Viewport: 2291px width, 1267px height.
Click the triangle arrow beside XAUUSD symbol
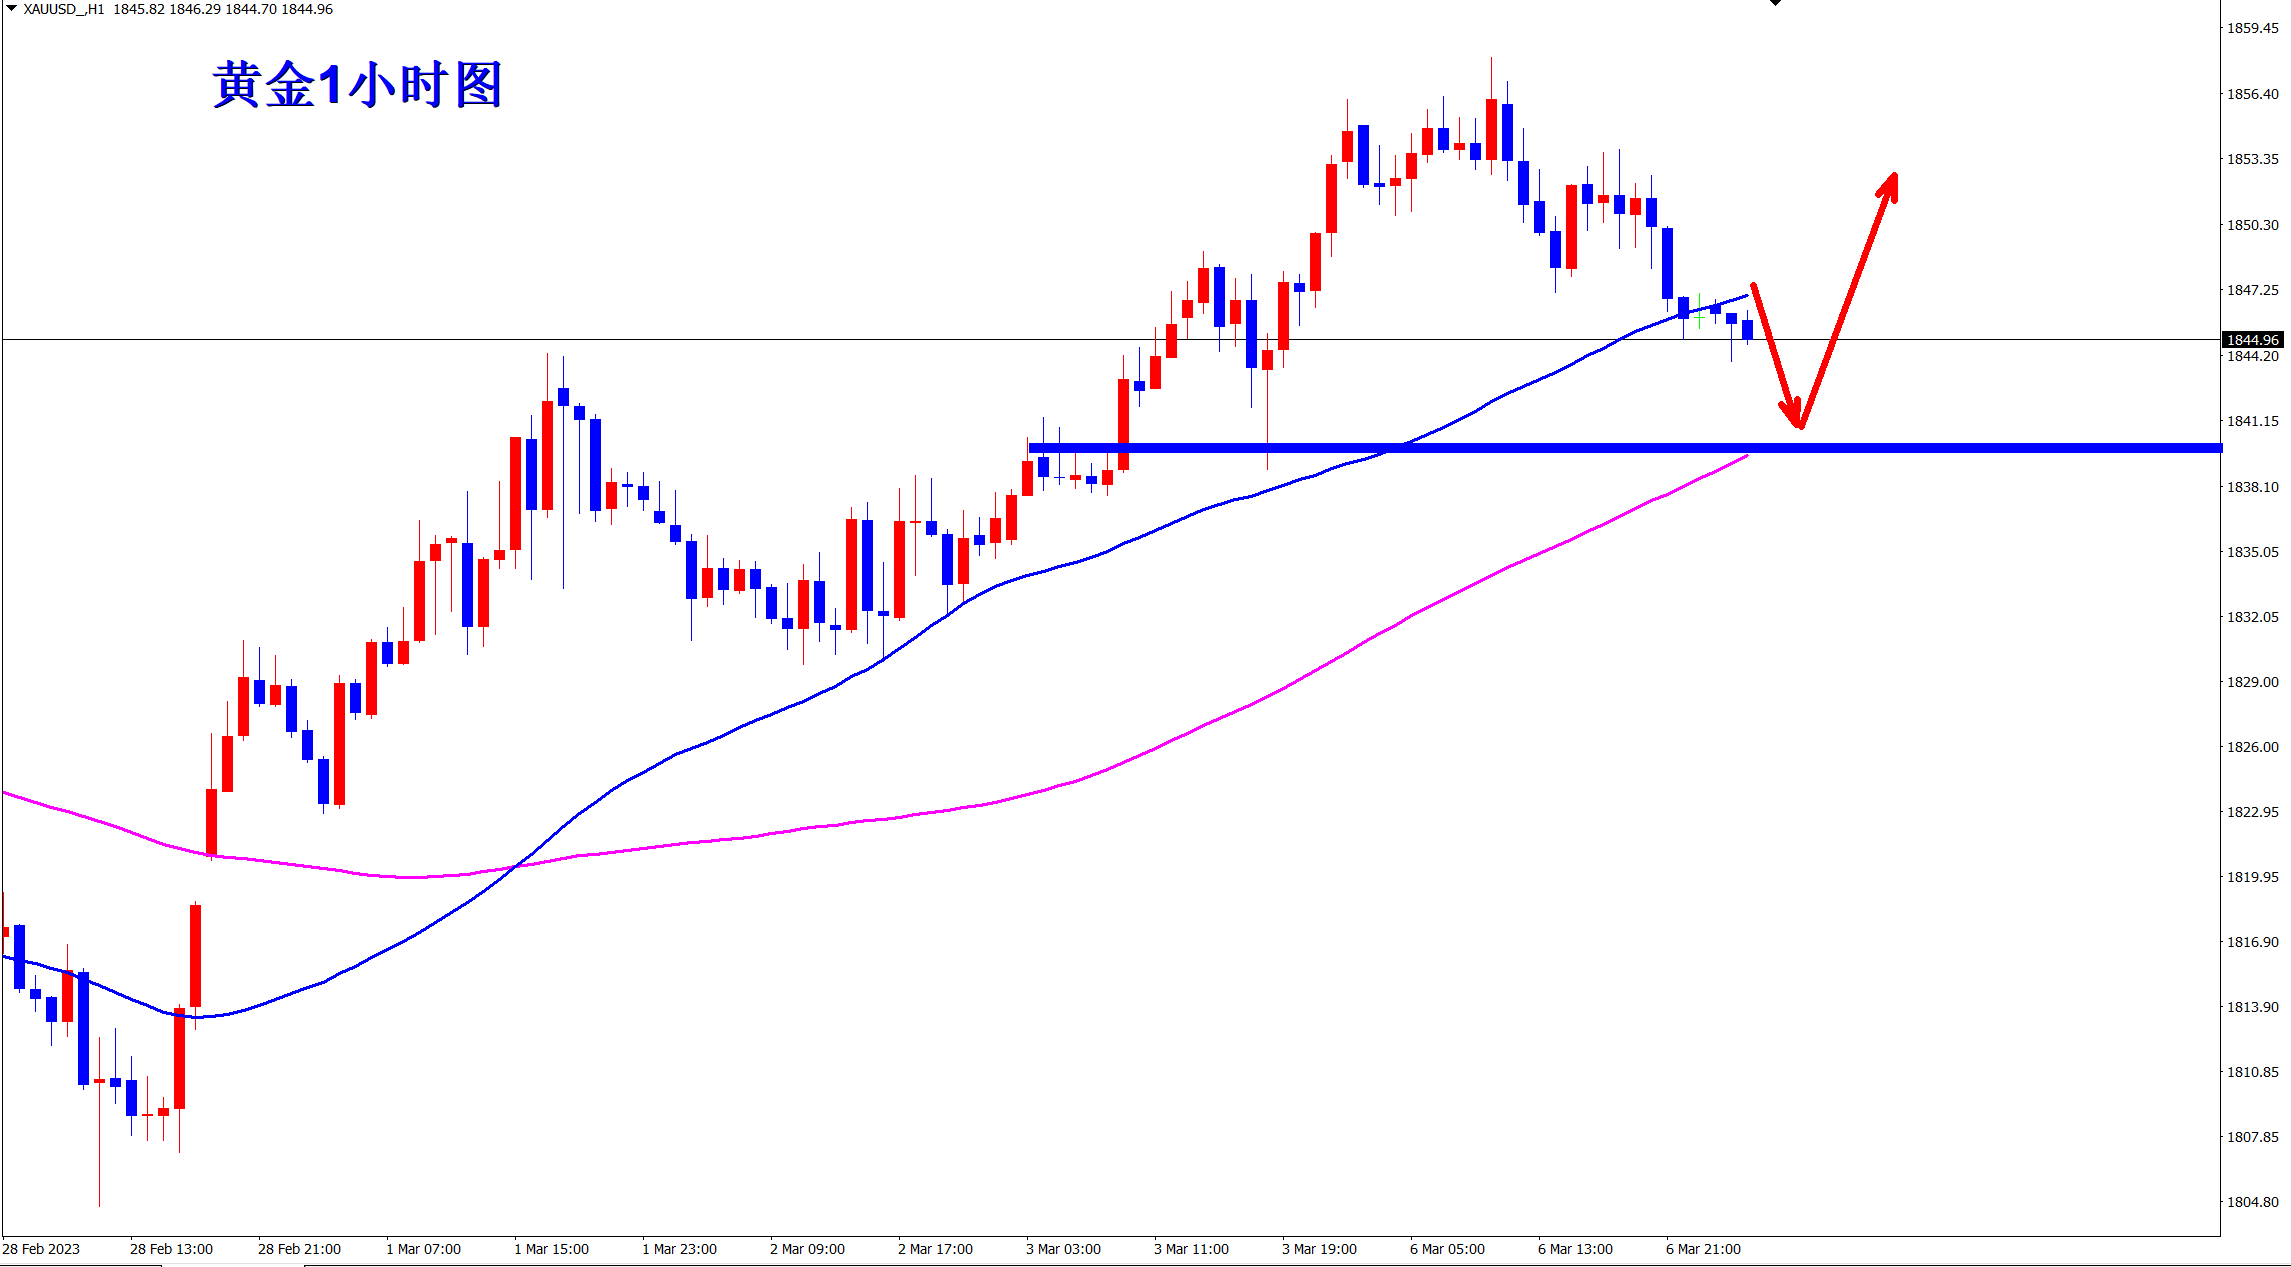click(12, 8)
